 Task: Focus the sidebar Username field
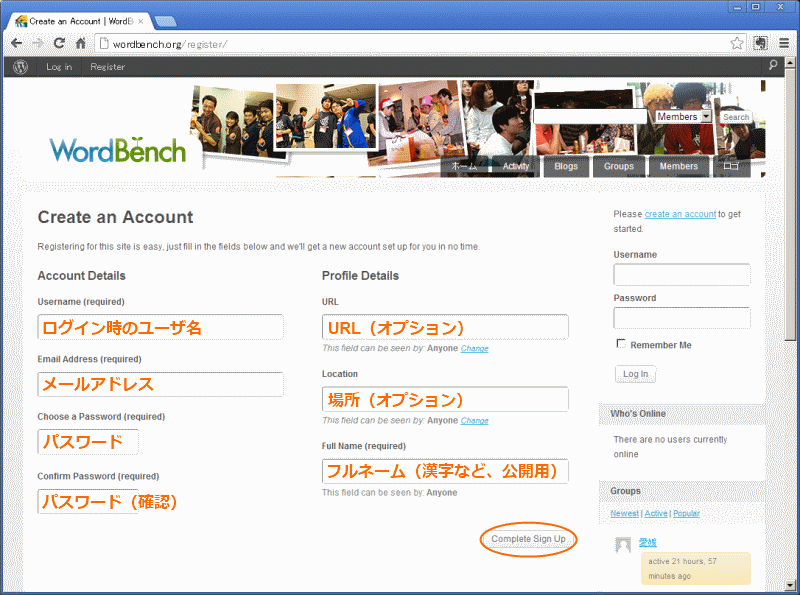[682, 275]
